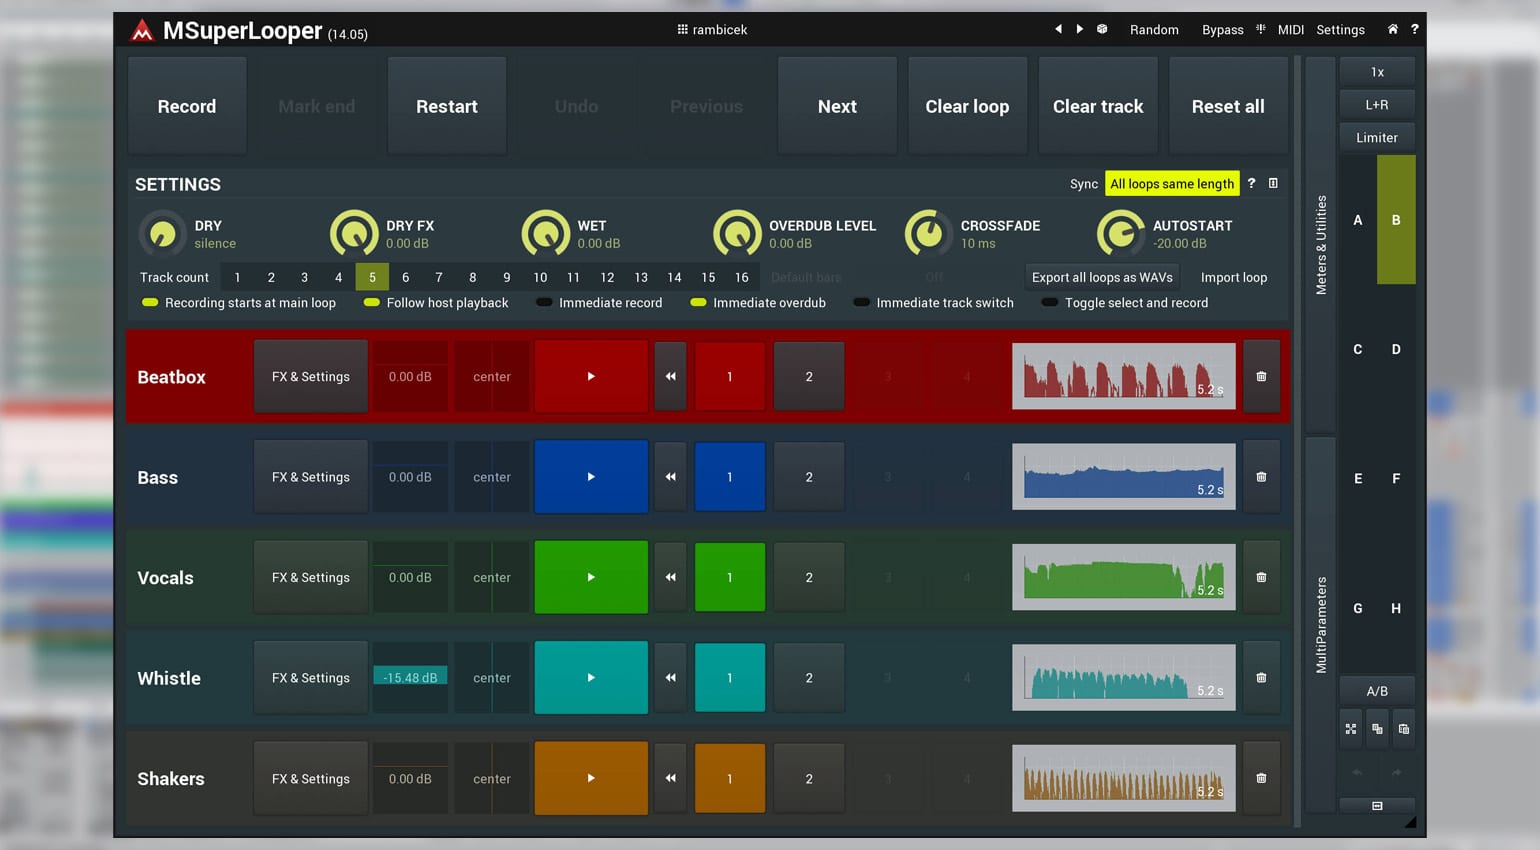The height and width of the screenshot is (850, 1540).
Task: Click the MIDI plug icon beside Bypass
Action: click(x=1261, y=29)
